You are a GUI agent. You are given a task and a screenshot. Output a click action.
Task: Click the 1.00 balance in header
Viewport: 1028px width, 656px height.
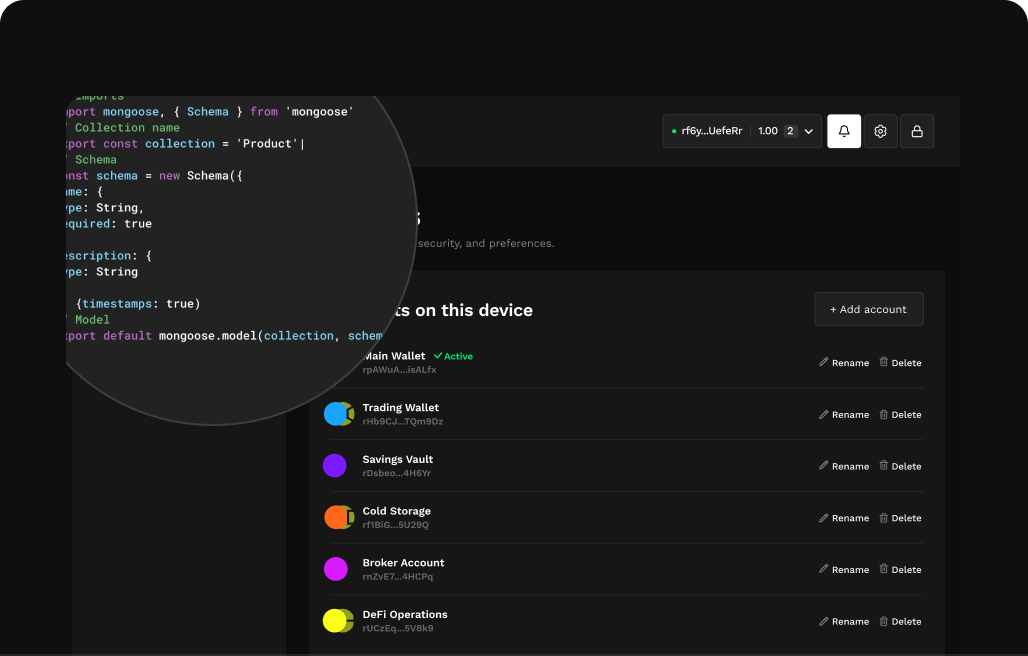point(768,131)
